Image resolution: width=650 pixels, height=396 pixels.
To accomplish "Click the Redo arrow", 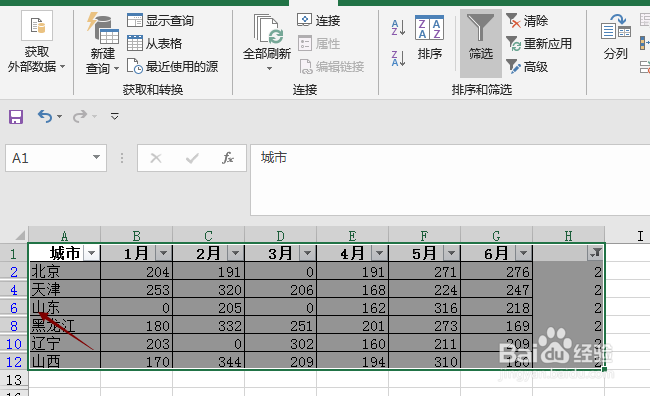I will pos(80,117).
